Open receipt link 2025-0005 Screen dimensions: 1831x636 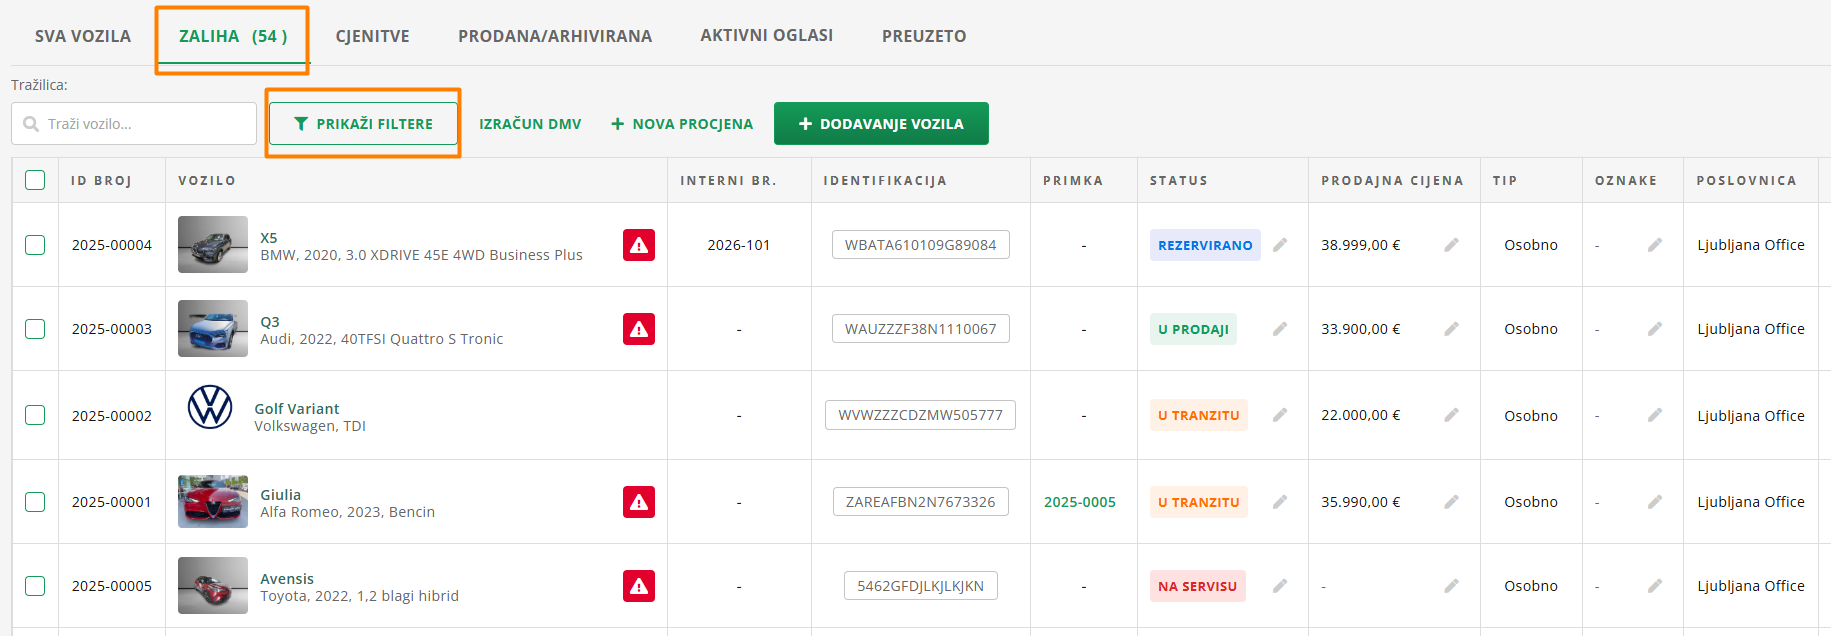click(1079, 502)
